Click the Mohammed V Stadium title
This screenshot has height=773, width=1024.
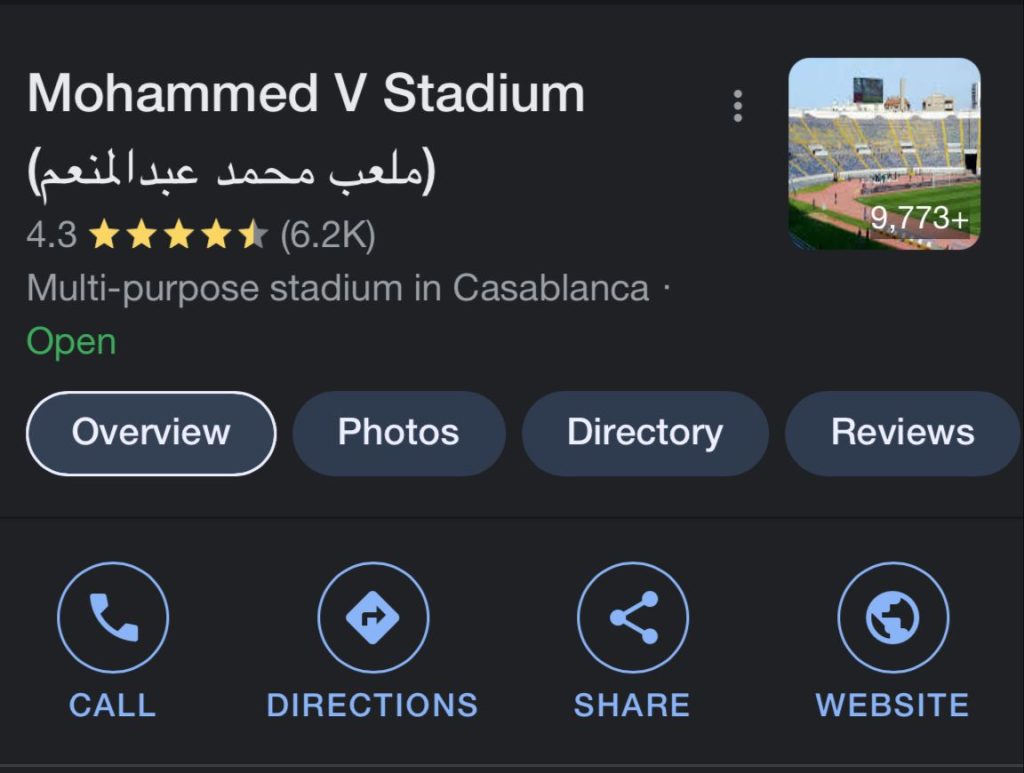(306, 93)
